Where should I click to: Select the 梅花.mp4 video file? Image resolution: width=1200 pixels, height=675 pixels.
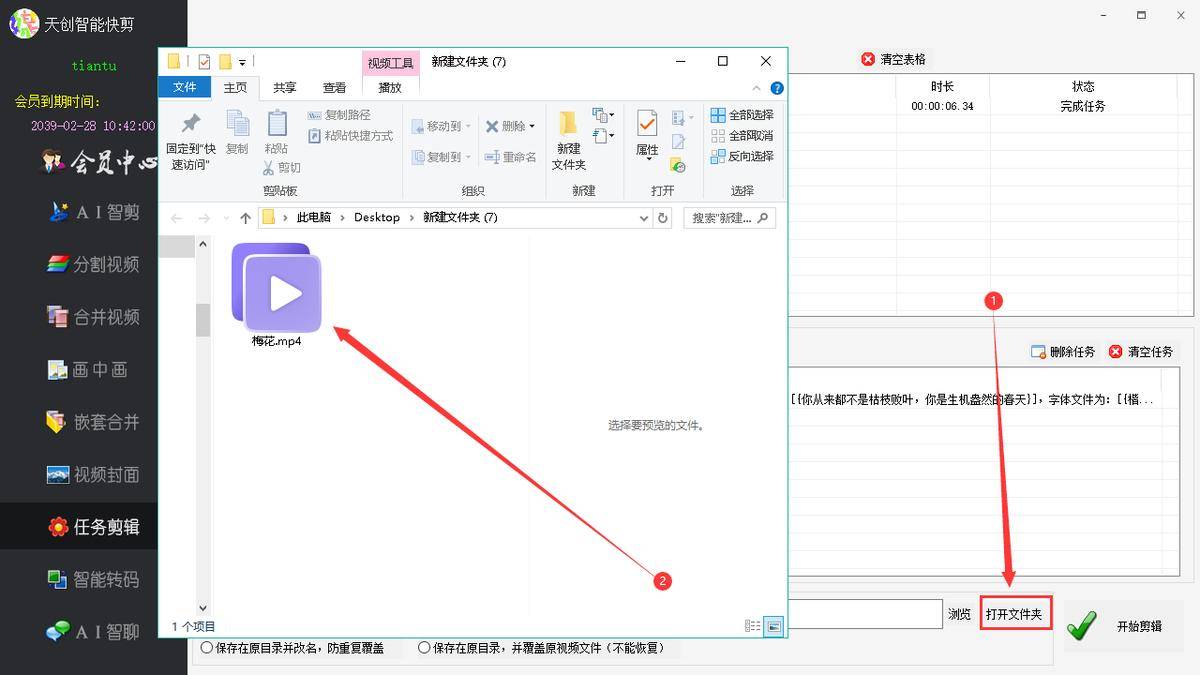[x=277, y=296]
